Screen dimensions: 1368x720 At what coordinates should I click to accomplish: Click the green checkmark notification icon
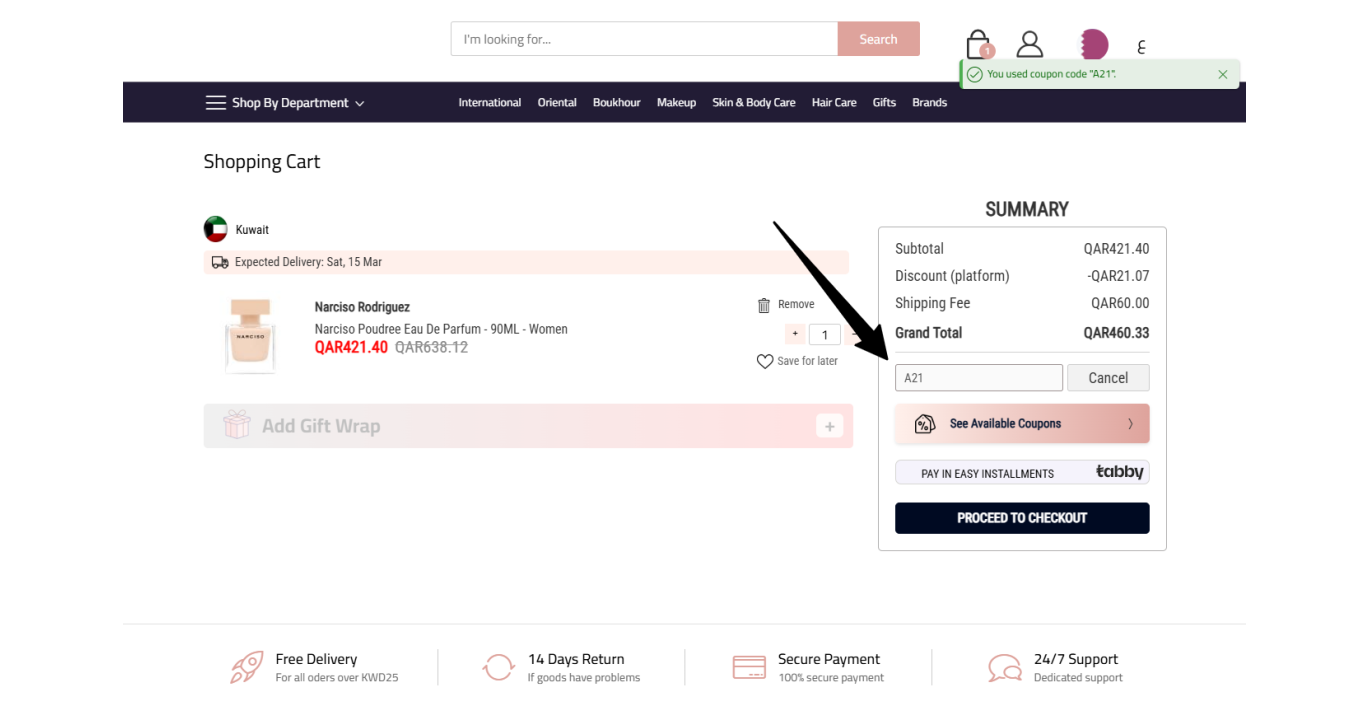(x=975, y=74)
